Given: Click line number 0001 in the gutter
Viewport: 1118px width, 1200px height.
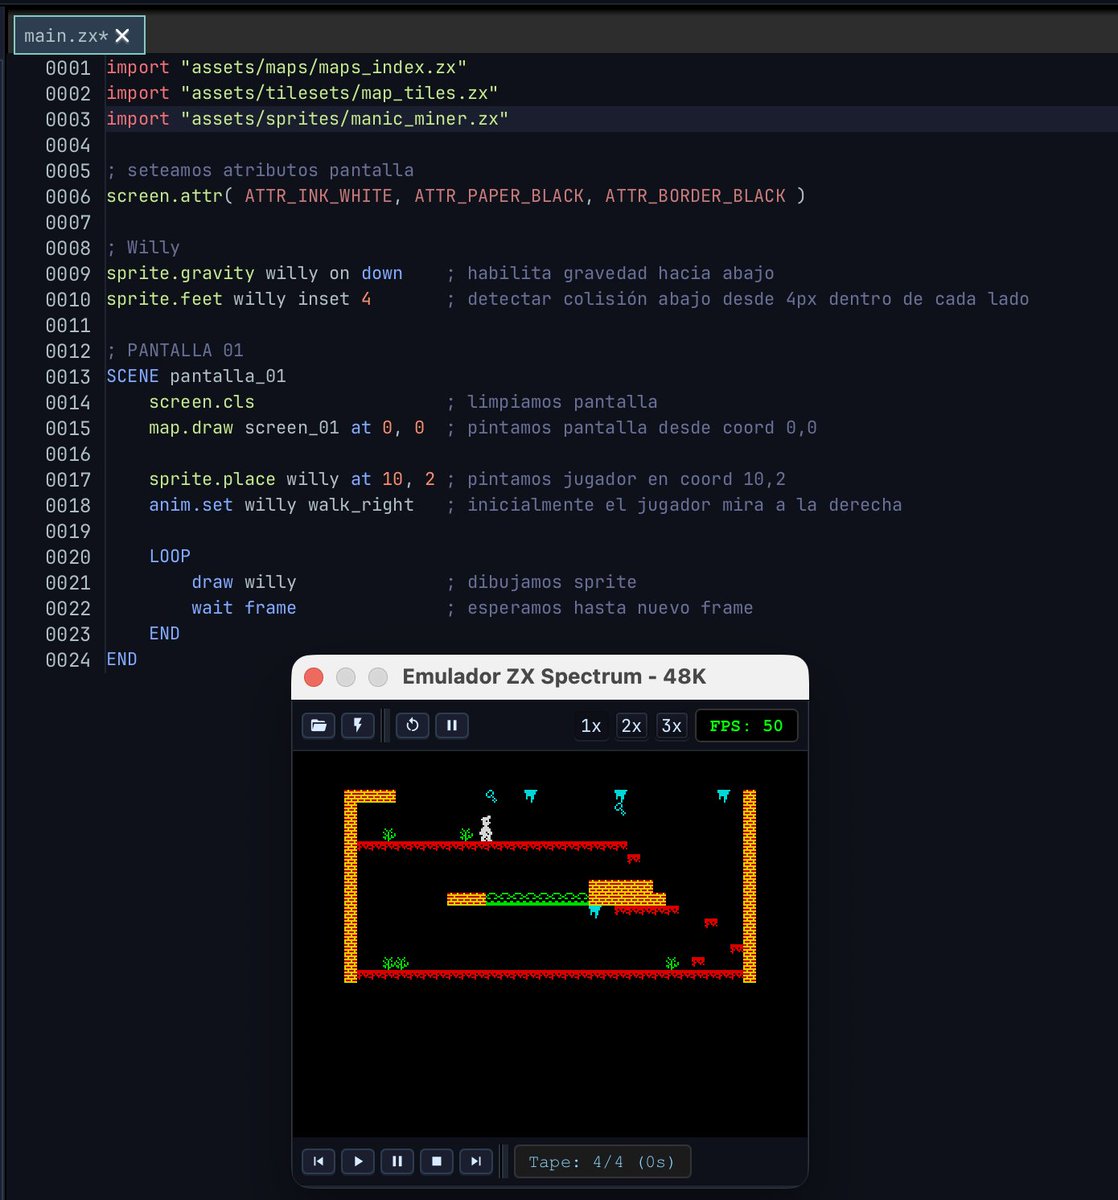Looking at the screenshot, I should pos(68,68).
